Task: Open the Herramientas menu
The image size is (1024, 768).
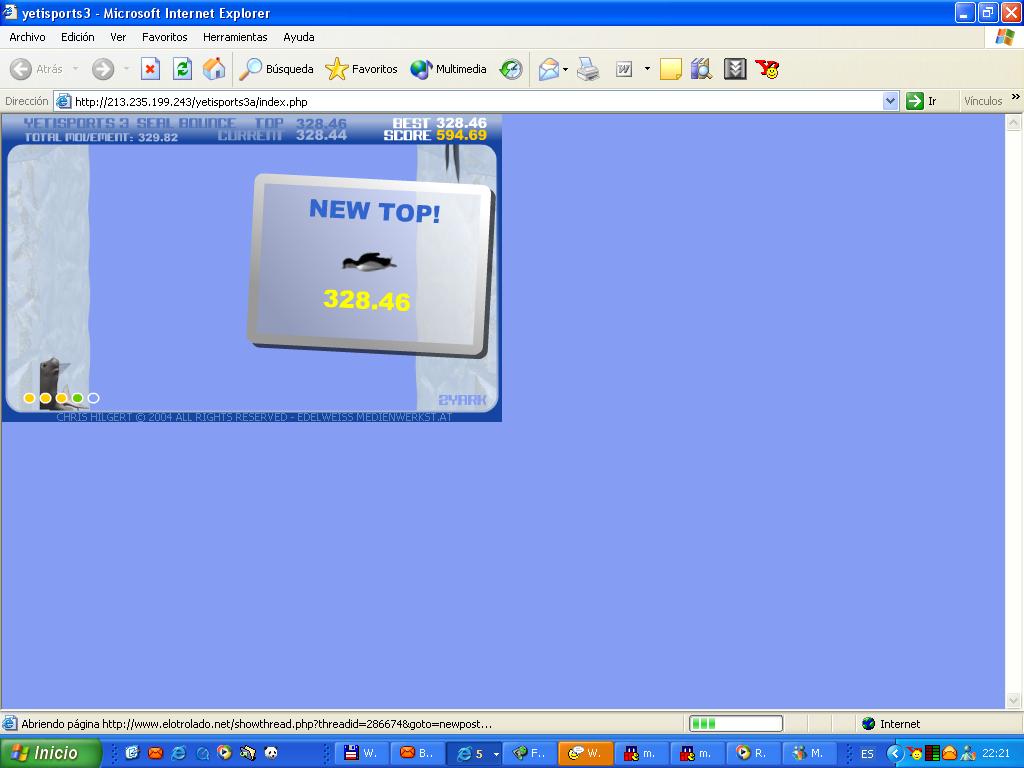Action: point(235,37)
